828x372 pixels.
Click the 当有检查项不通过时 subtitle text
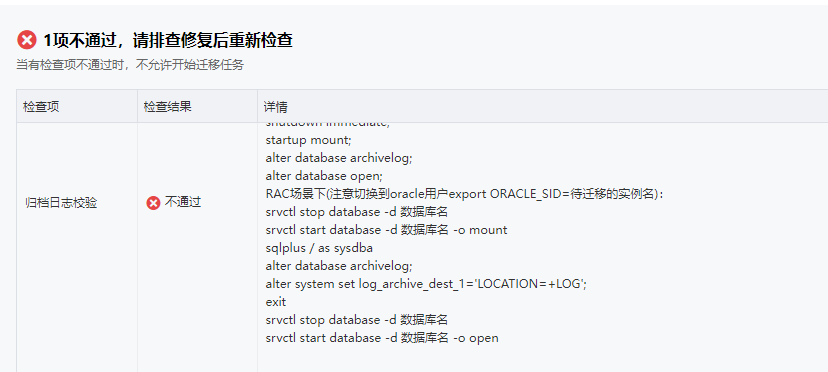[130, 66]
